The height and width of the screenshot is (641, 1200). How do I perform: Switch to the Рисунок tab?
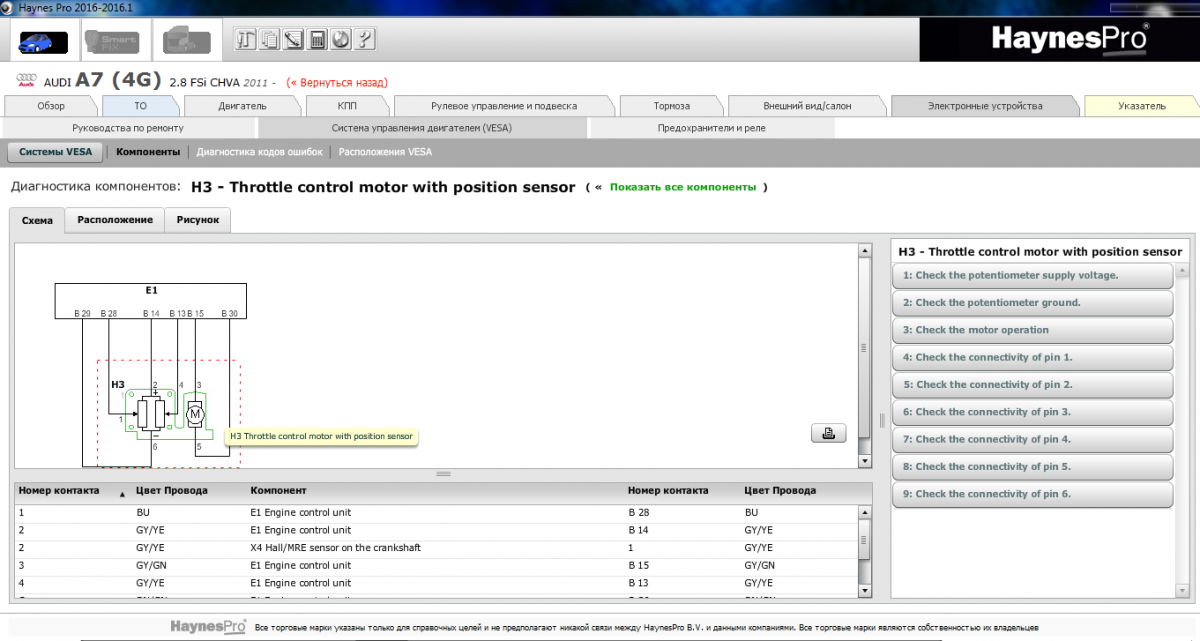click(x=198, y=220)
